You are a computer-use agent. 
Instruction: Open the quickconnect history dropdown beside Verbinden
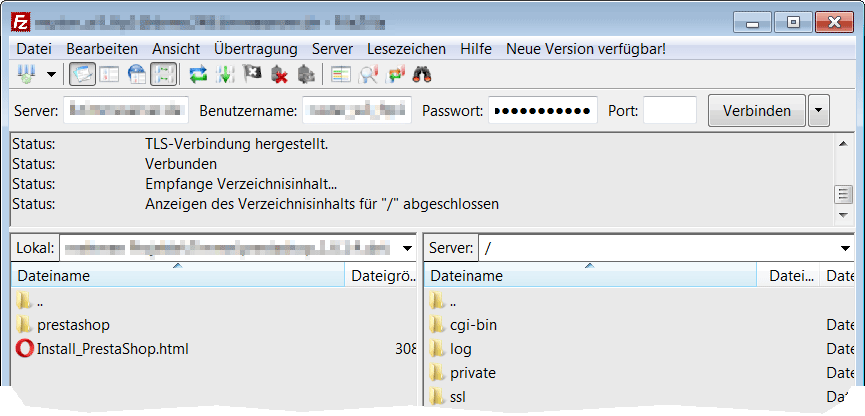(x=819, y=110)
